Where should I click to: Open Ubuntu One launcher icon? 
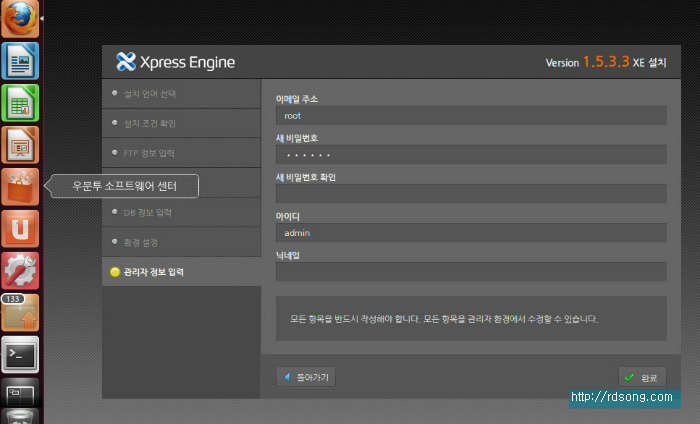click(20, 229)
